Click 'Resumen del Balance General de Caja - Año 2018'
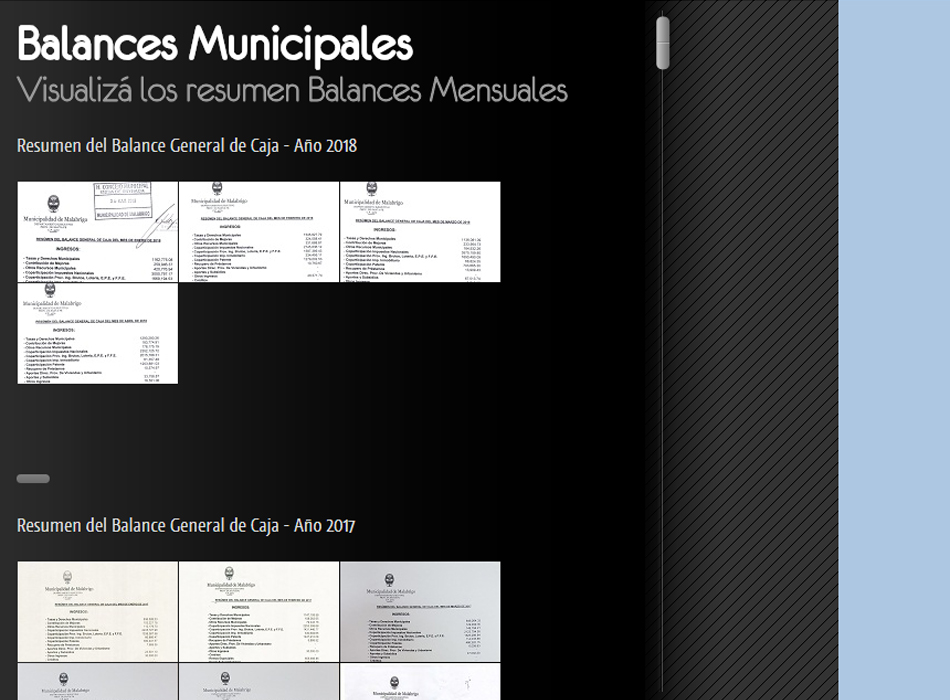 [187, 145]
